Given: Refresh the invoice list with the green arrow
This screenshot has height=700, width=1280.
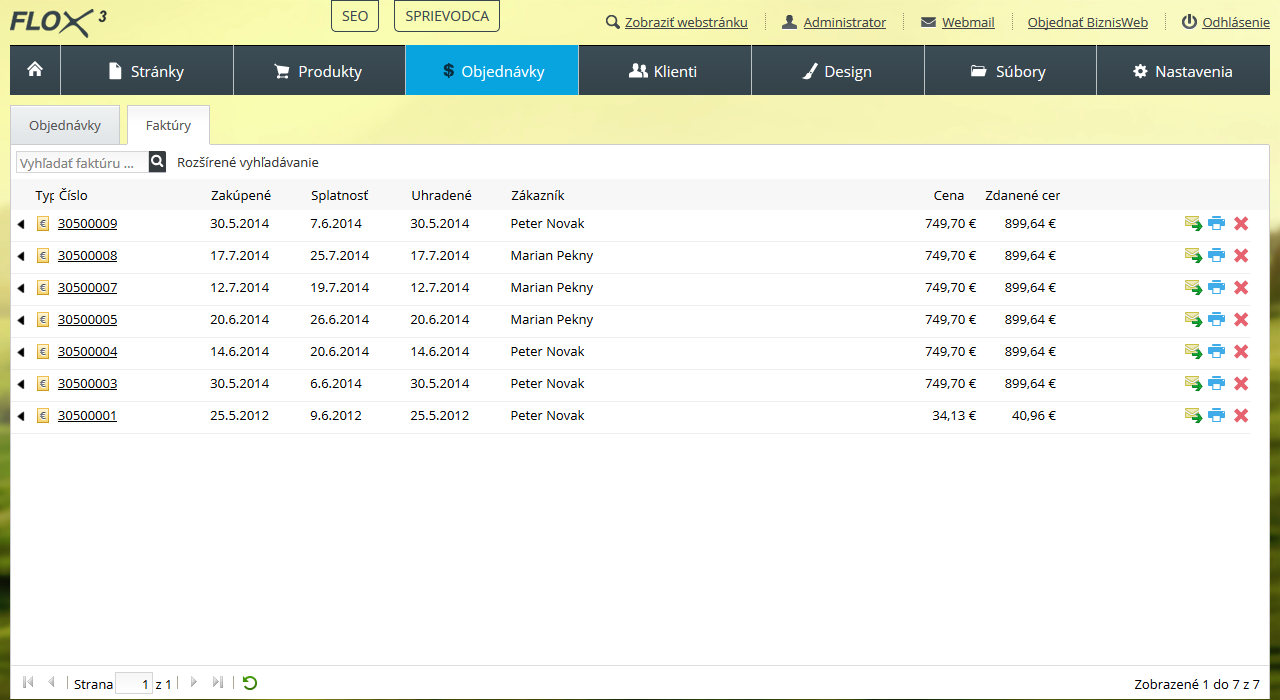Looking at the screenshot, I should click(x=250, y=683).
